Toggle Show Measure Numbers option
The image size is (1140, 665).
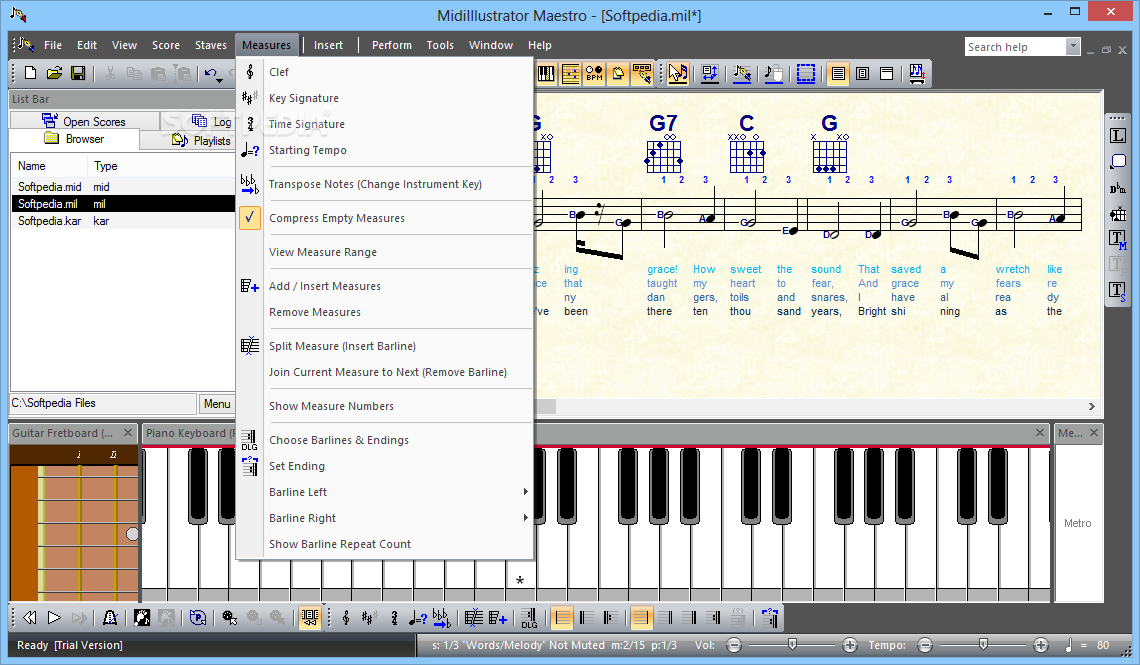click(331, 406)
